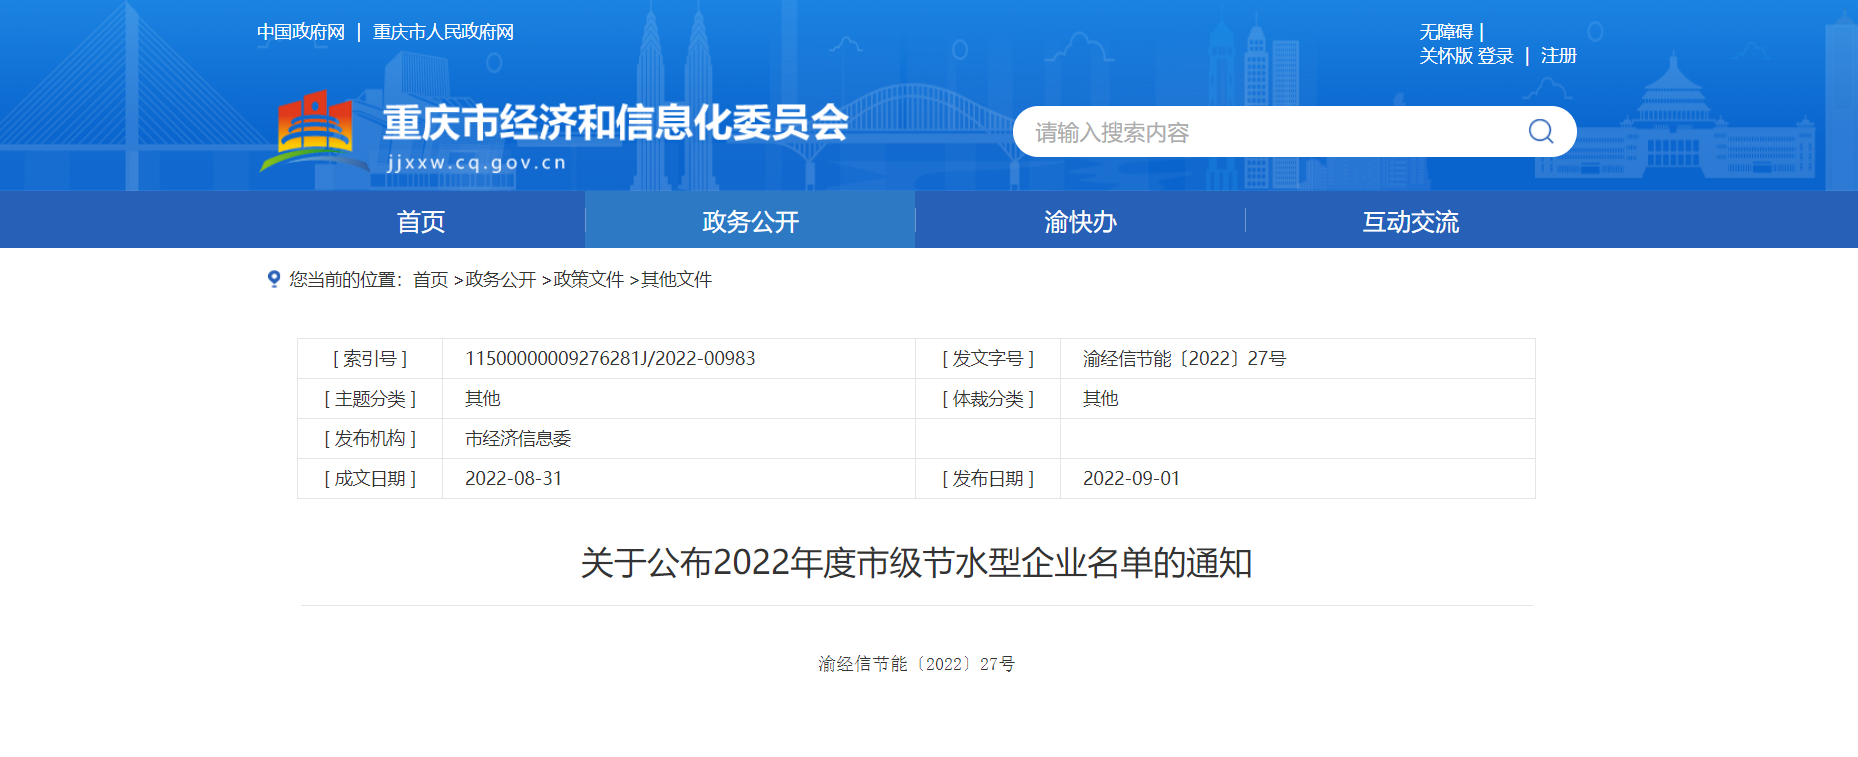Screen dimensions: 1858x757
Task: Click the article title about 节水型企业名单
Action: click(x=916, y=563)
